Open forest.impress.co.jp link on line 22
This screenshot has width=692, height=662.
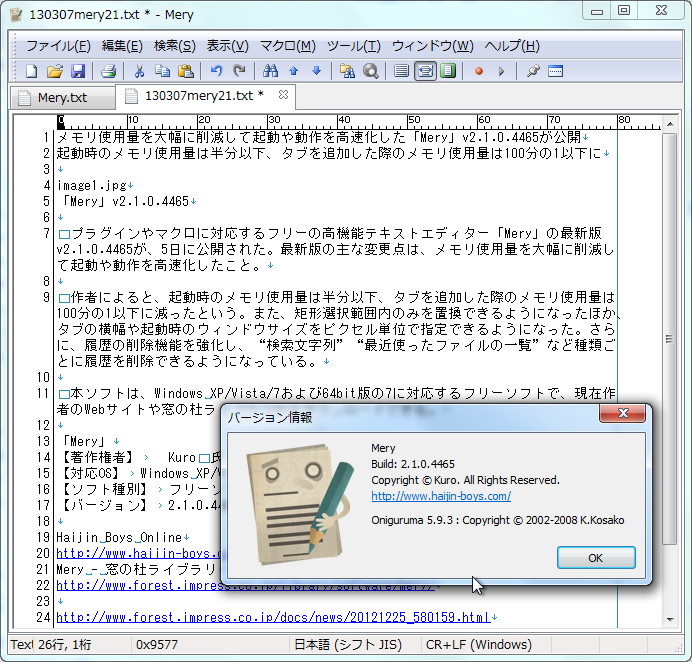[x=245, y=585]
